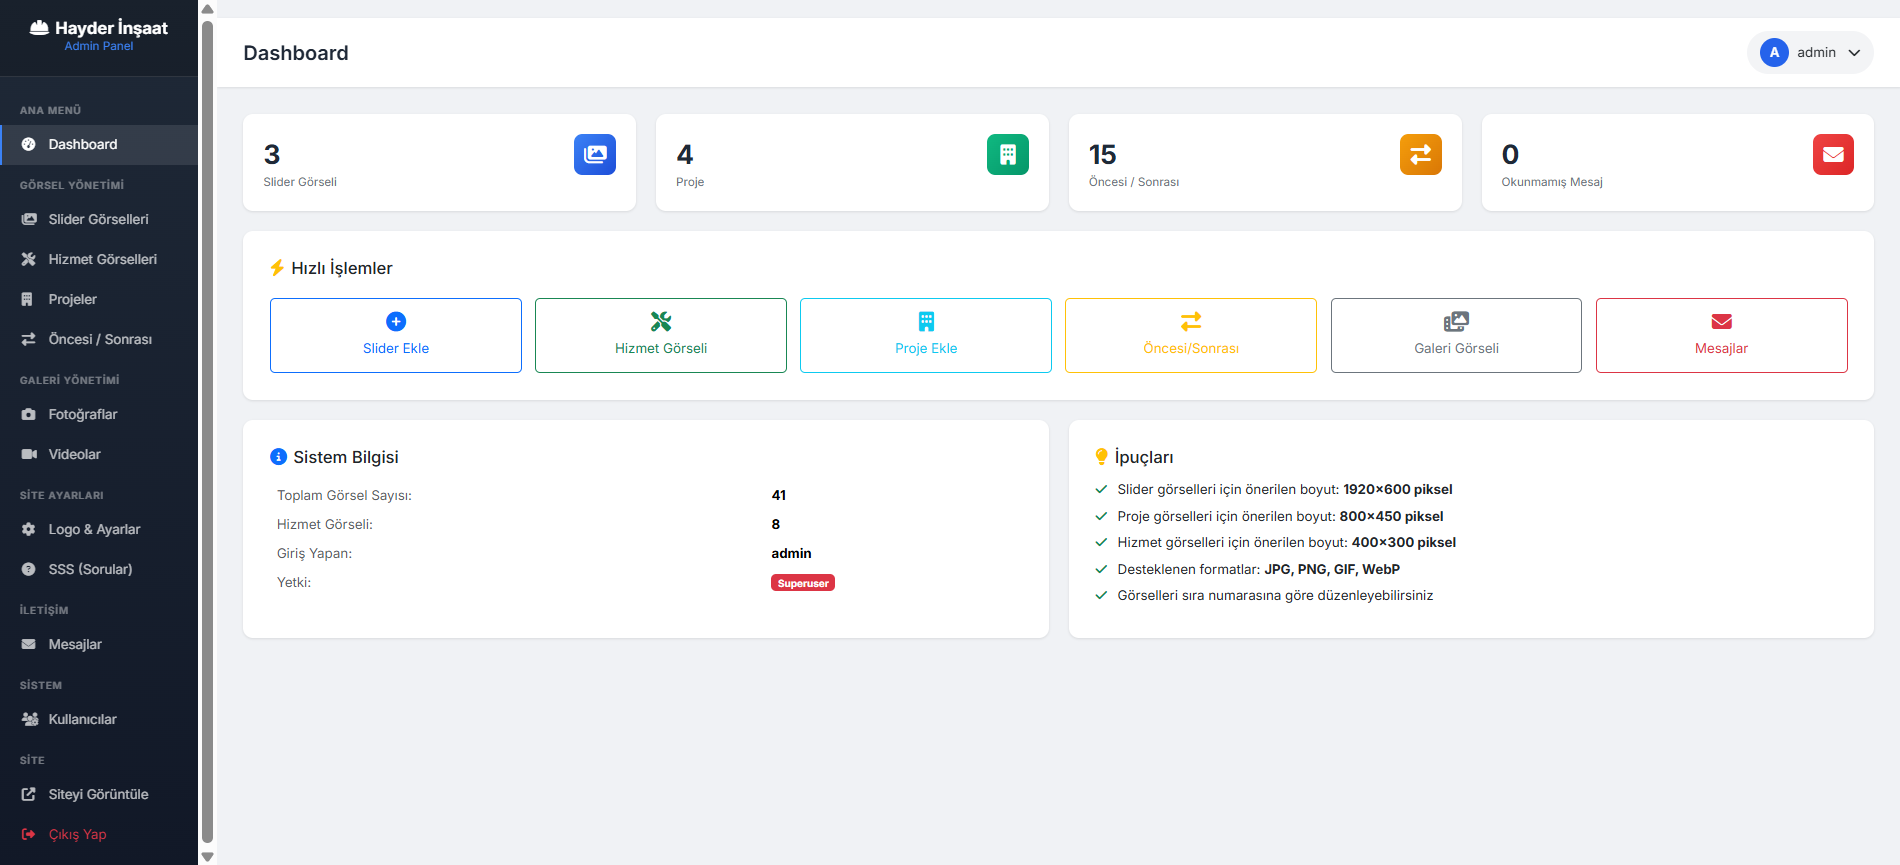Click the 15 count on Öncesi / Sonrası card
Screen dimensions: 1900x865
click(1102, 154)
